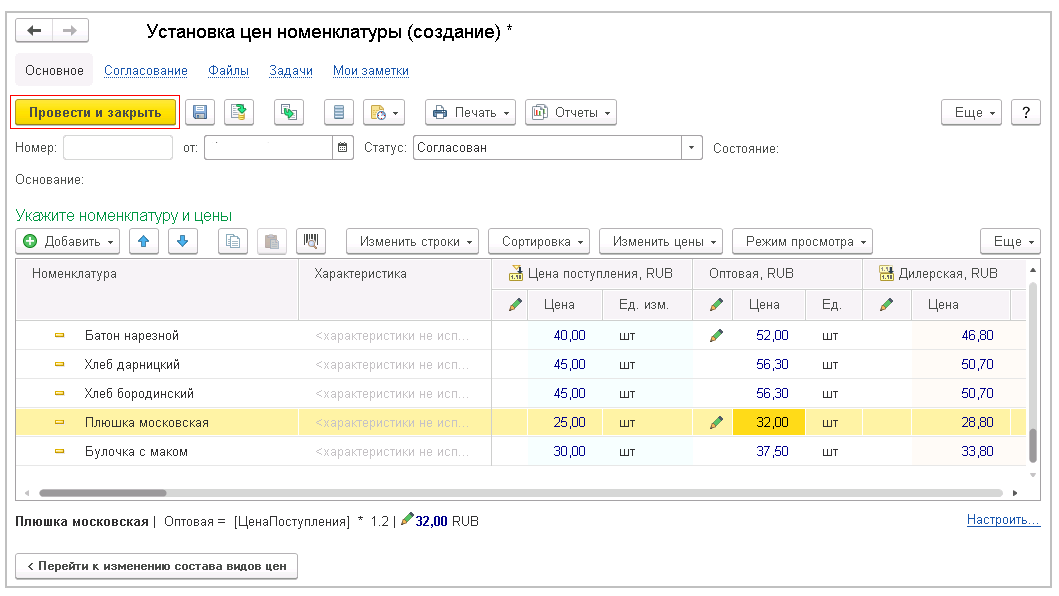Click purchase price 25,00 cell
This screenshot has height=596, width=1059.
tap(565, 422)
